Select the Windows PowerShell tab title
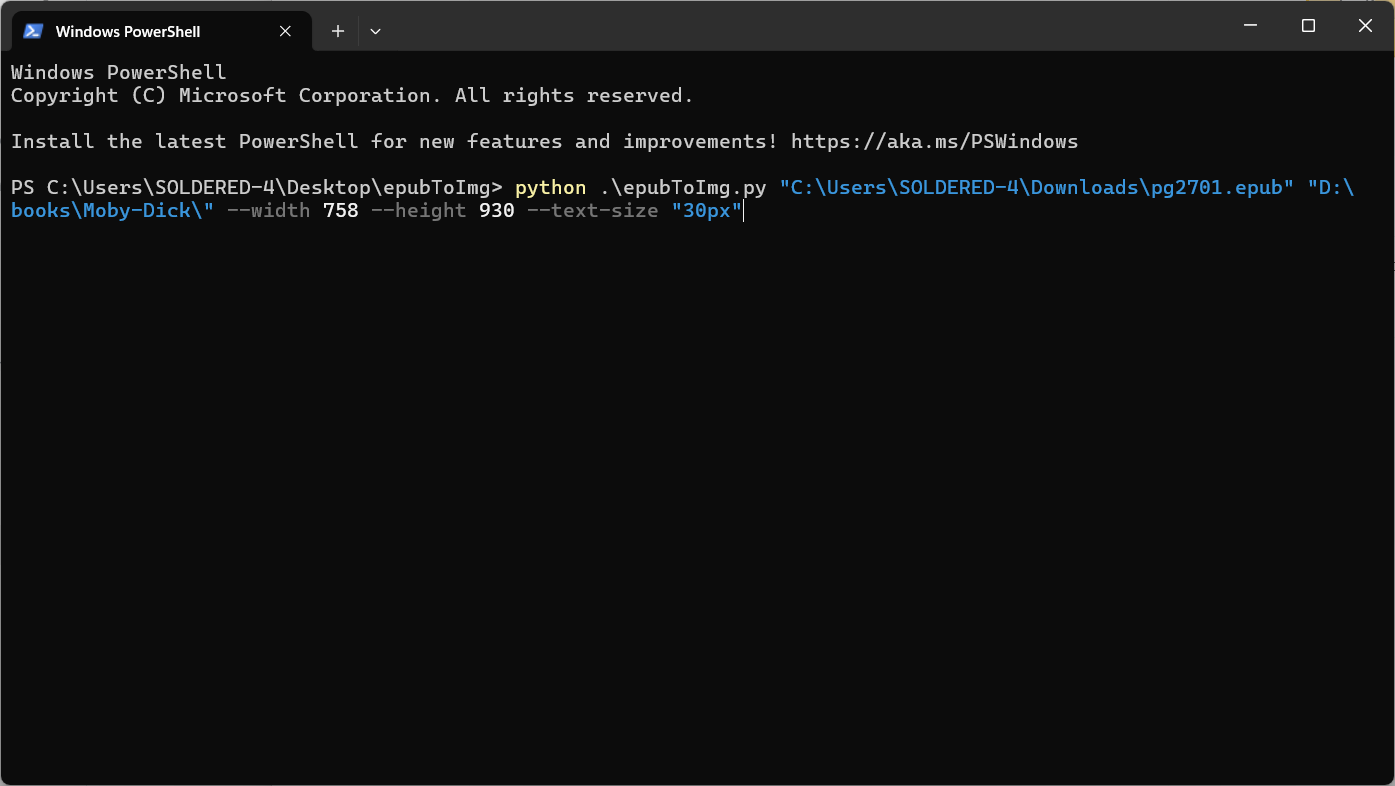This screenshot has height=786, width=1395. (x=128, y=31)
